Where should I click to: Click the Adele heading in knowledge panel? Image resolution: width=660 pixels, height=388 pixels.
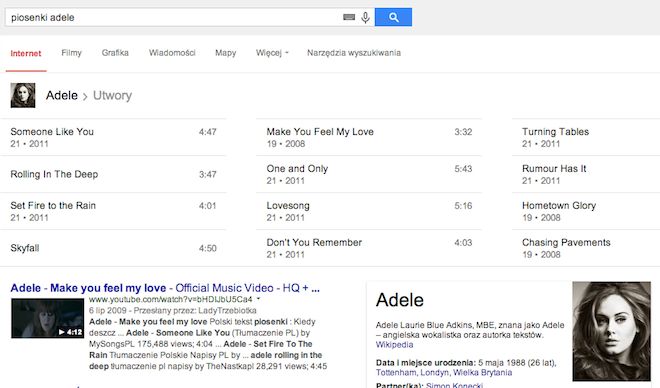(x=400, y=300)
